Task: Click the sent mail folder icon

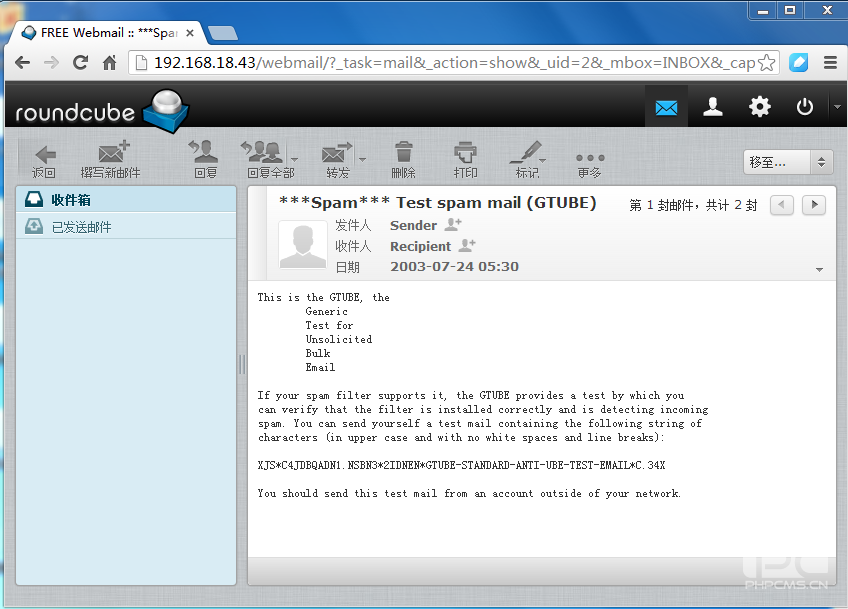Action: [34, 226]
